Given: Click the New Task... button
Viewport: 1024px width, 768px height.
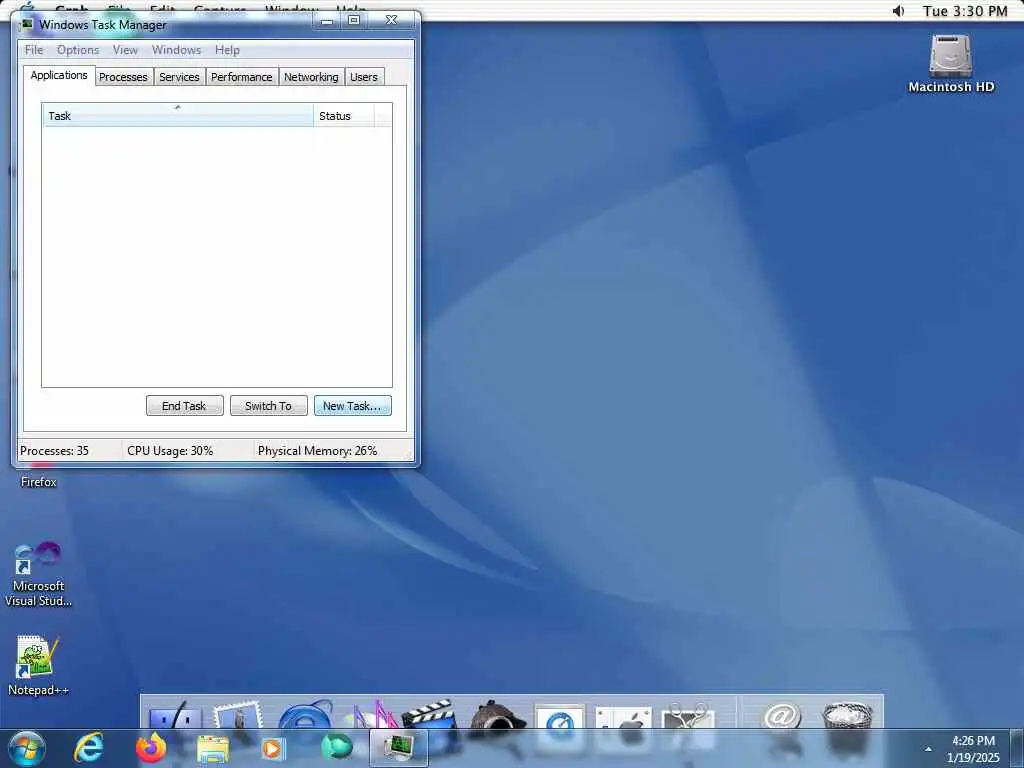Looking at the screenshot, I should tap(352, 406).
